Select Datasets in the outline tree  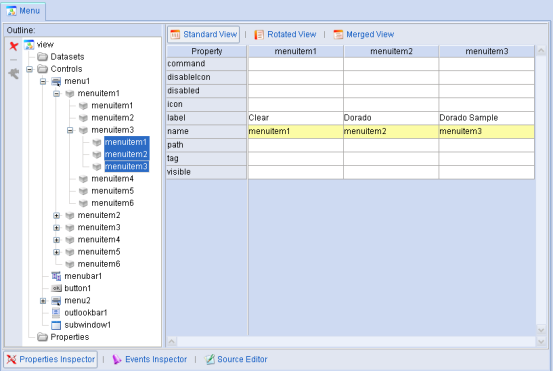67,57
